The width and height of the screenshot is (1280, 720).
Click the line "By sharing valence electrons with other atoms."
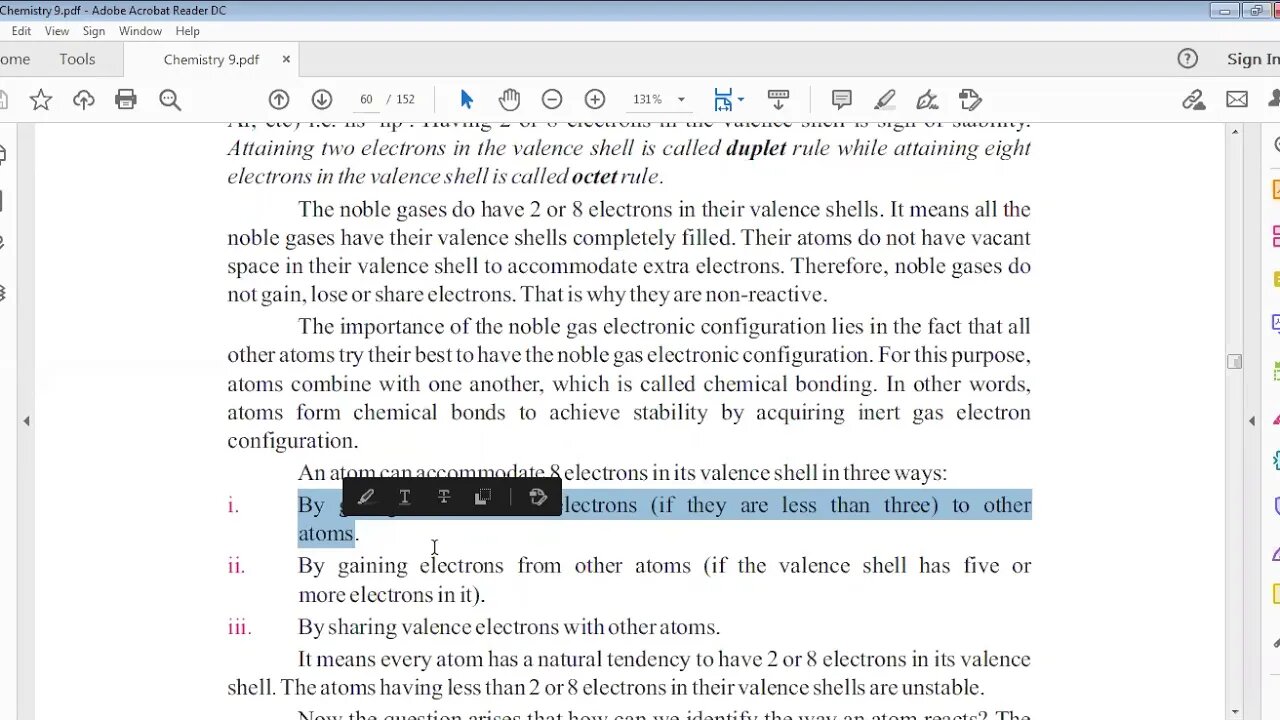pos(509,627)
